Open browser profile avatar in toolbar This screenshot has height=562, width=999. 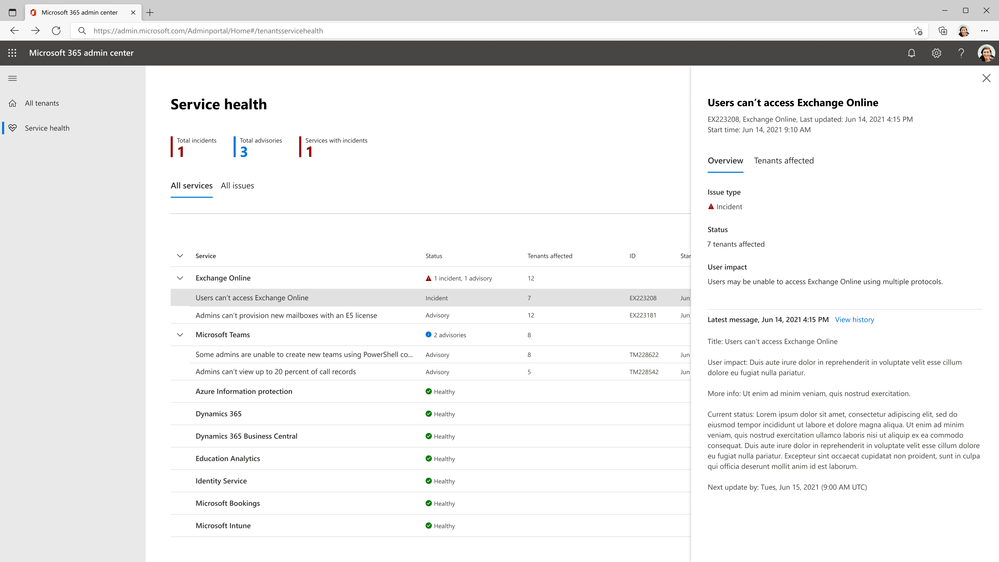tap(963, 31)
